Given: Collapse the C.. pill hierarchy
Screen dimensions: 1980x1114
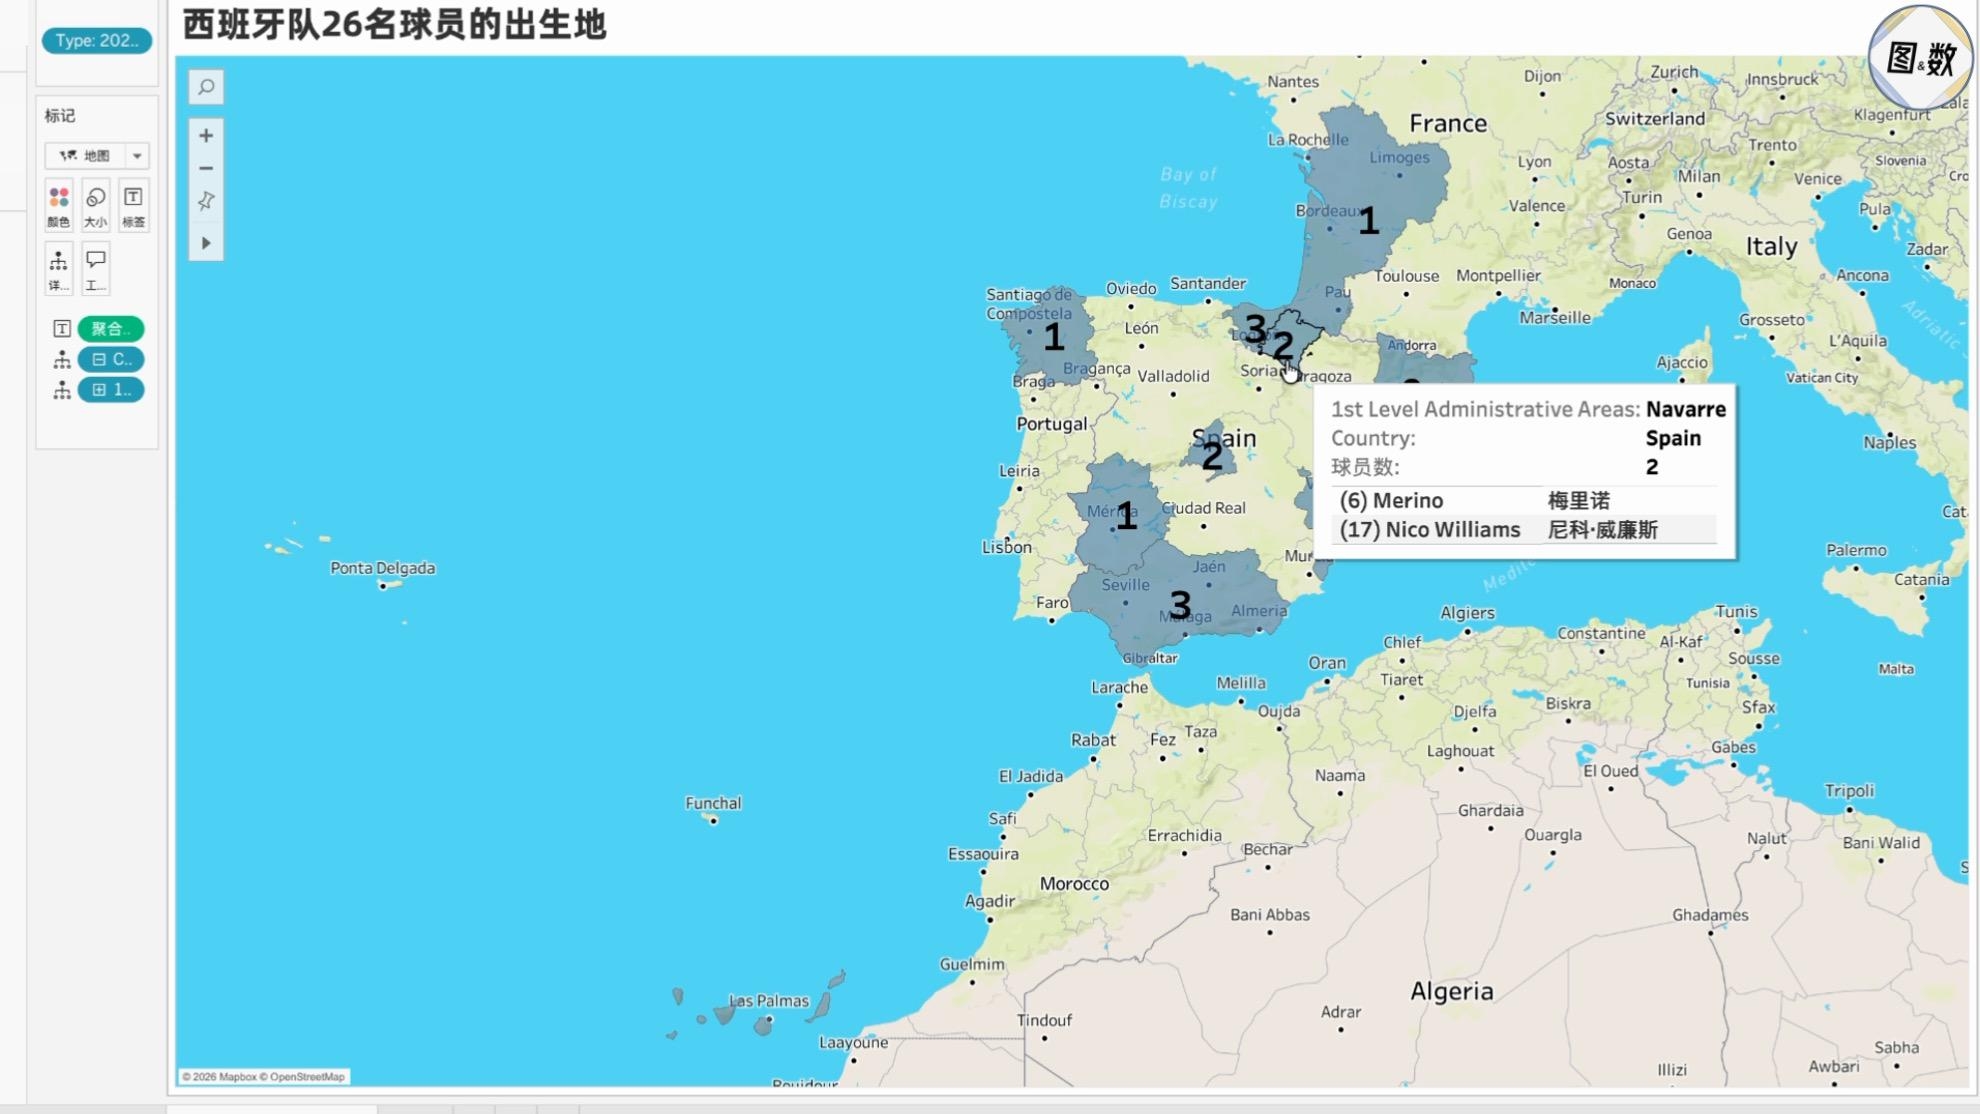Looking at the screenshot, I should (x=99, y=359).
